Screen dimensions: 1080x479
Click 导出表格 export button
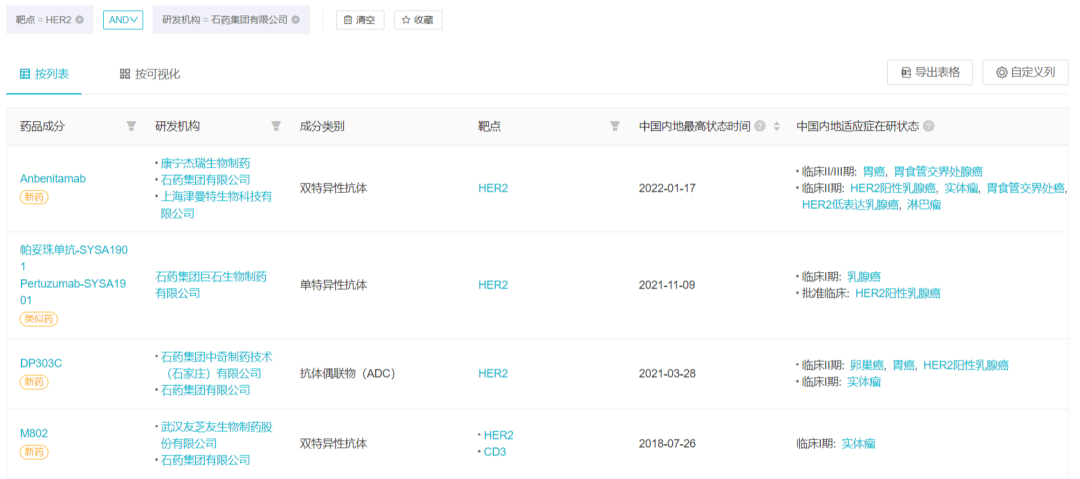tap(930, 72)
